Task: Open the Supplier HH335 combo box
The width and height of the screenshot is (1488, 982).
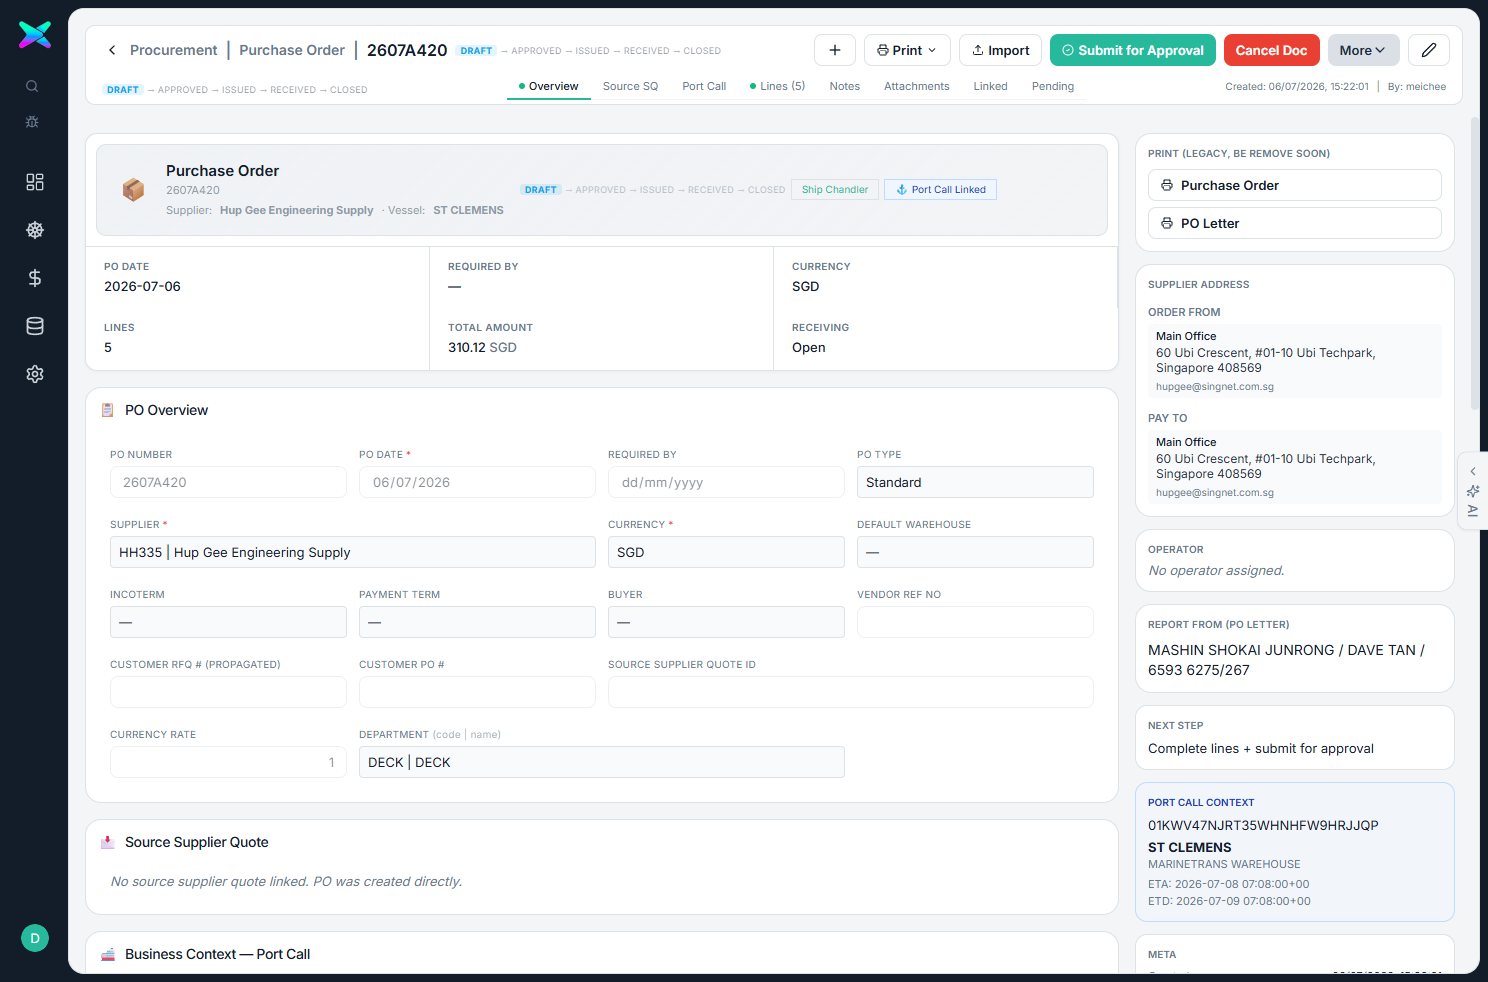Action: [353, 552]
